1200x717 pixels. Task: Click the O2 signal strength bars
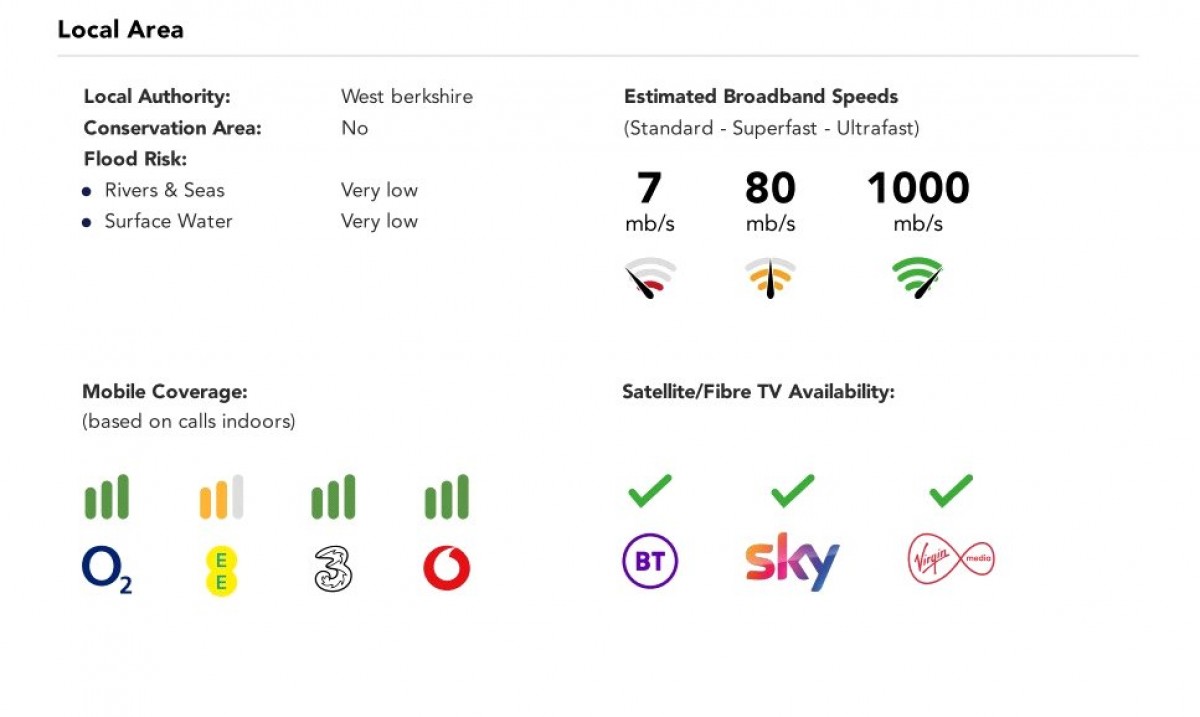pos(106,497)
